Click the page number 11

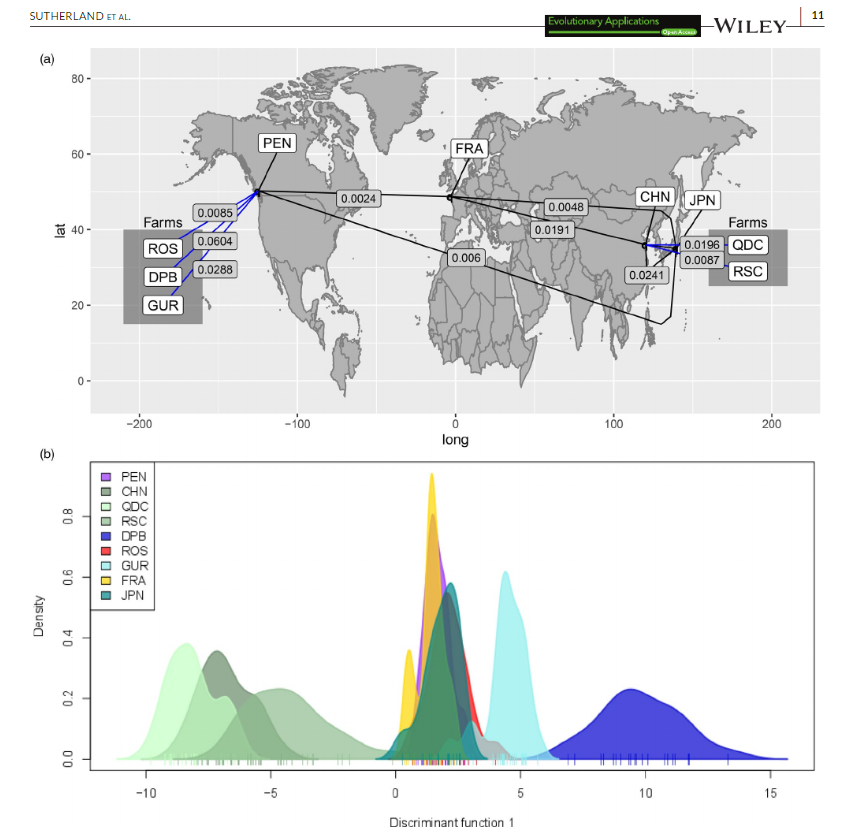818,15
